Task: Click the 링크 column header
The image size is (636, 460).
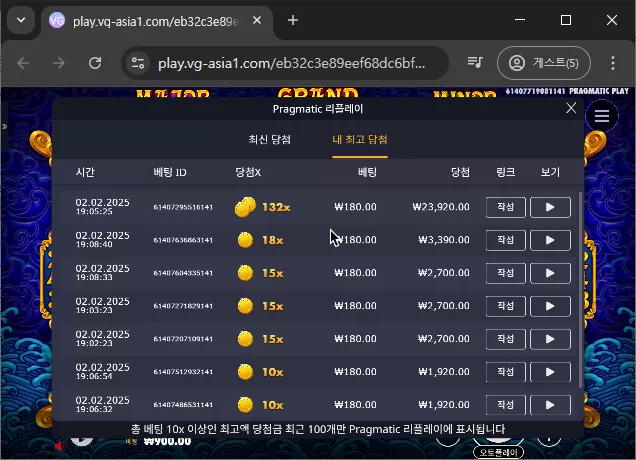Action: click(506, 172)
